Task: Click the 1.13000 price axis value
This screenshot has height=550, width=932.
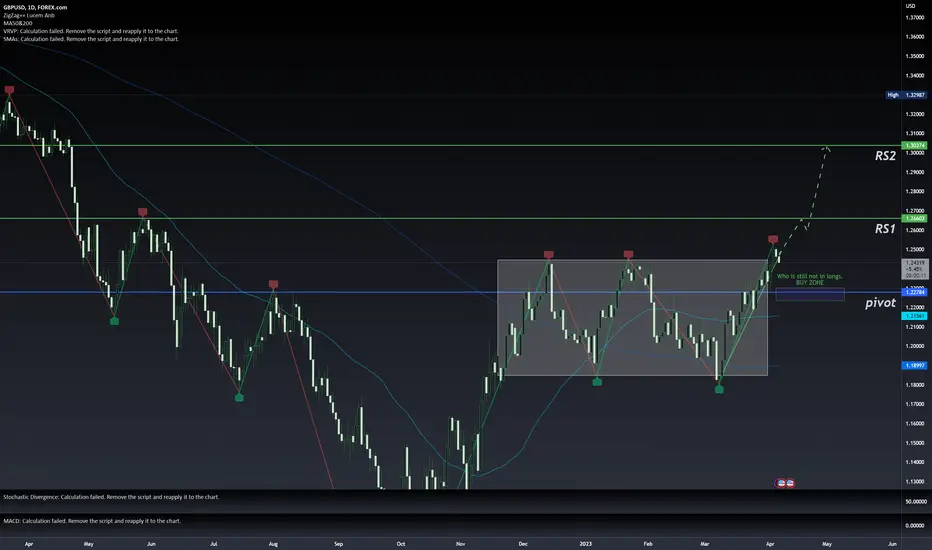Action: tap(915, 482)
